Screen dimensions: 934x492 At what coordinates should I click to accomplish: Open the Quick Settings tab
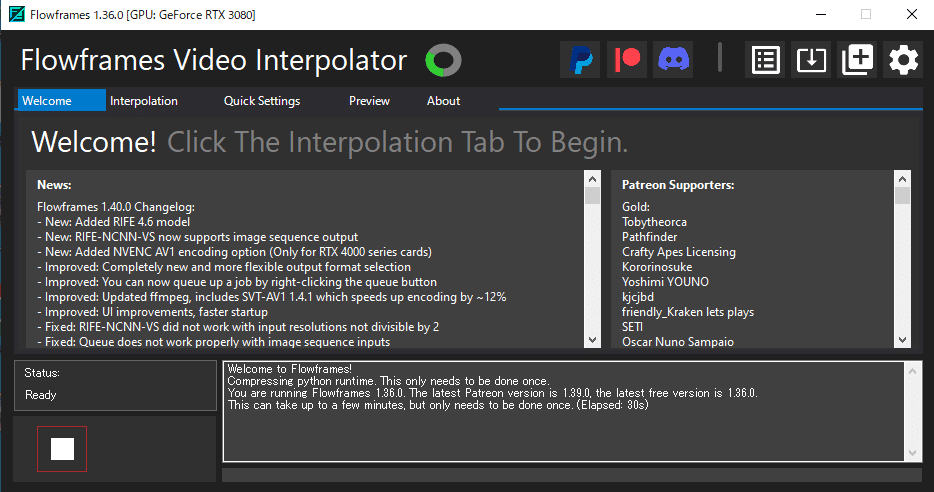(x=261, y=101)
